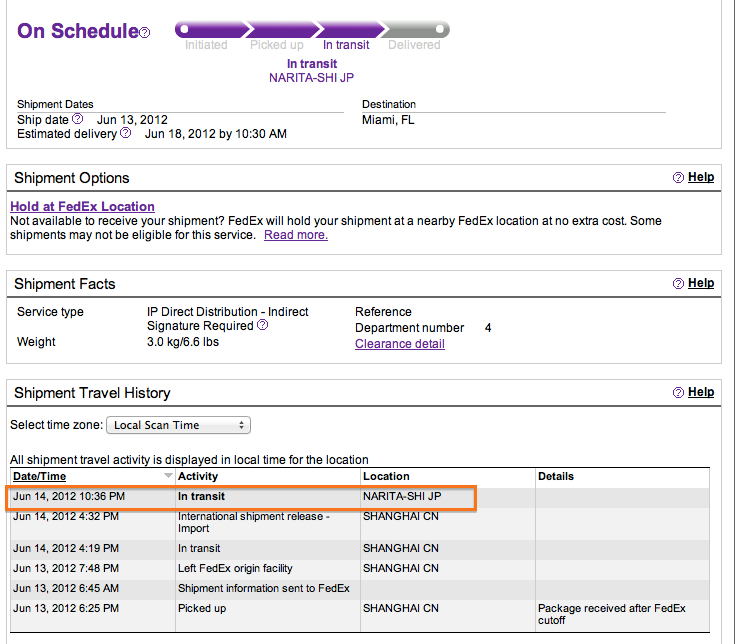
Task: Click the Shipment information sent to FedEx activity
Action: point(264,588)
